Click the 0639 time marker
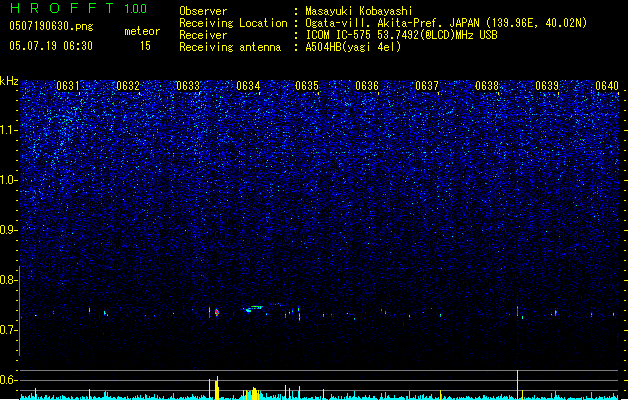Screen dimensions: 629x400 (x=547, y=86)
